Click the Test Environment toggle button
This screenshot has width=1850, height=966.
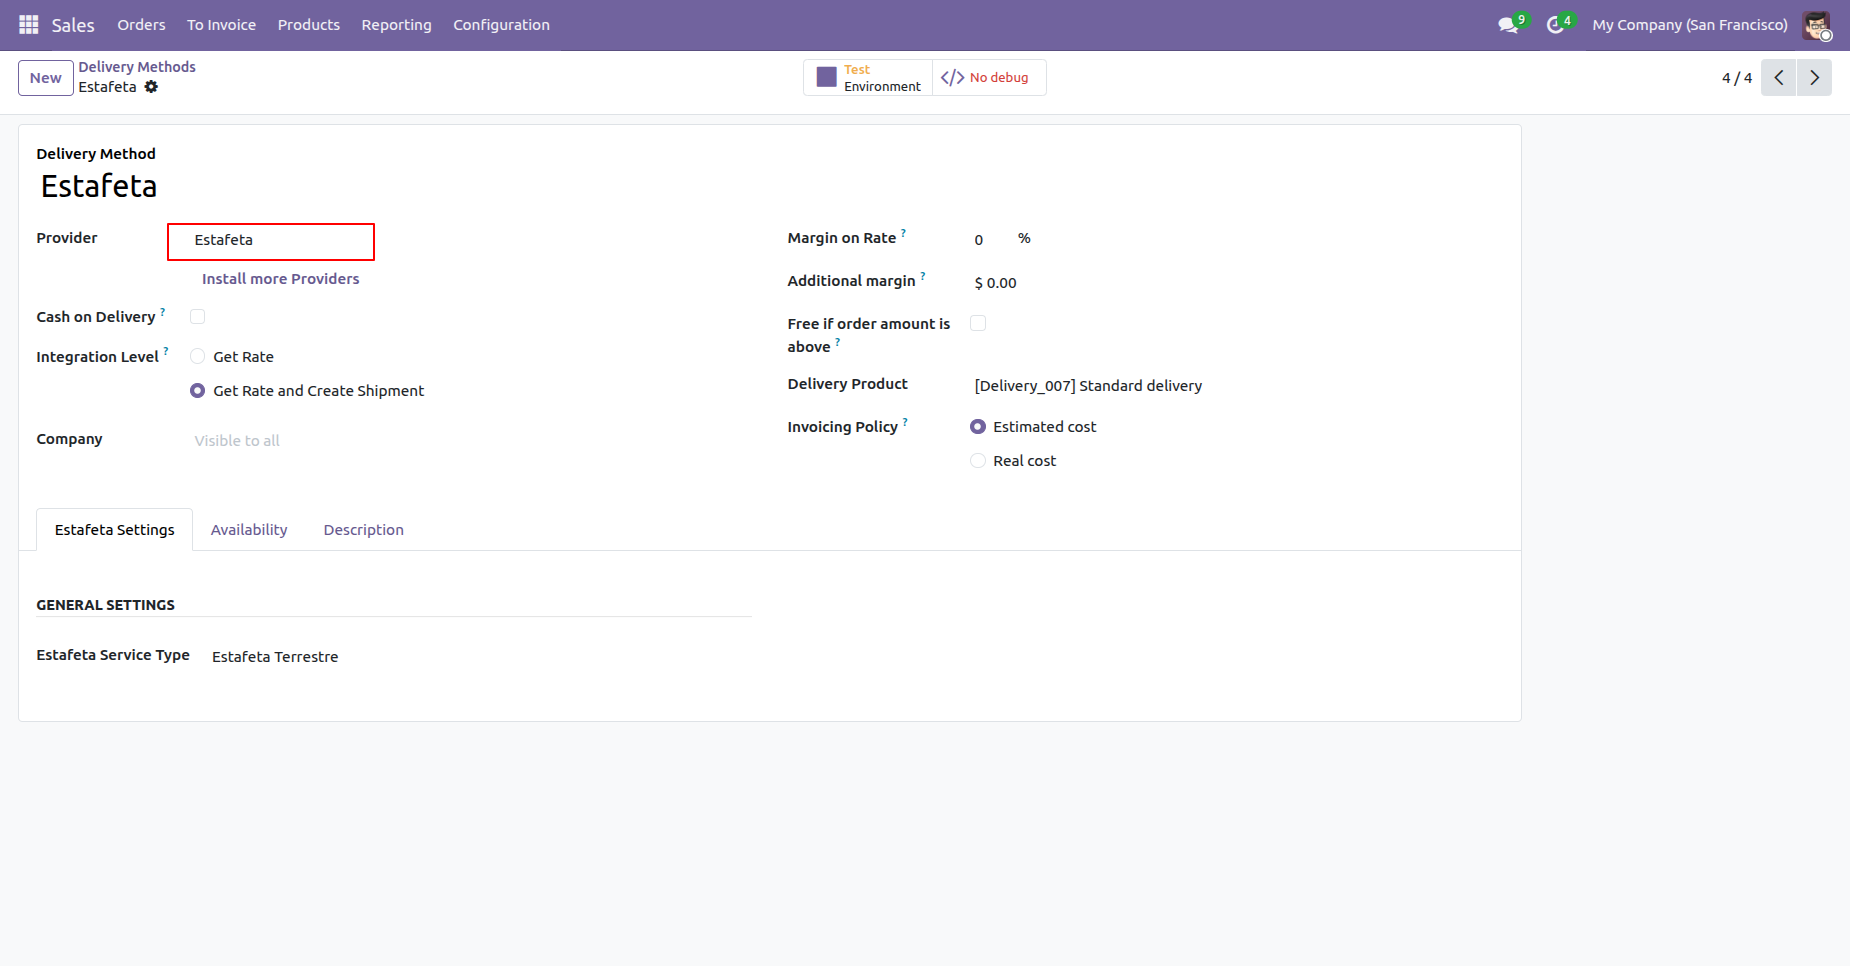point(868,78)
